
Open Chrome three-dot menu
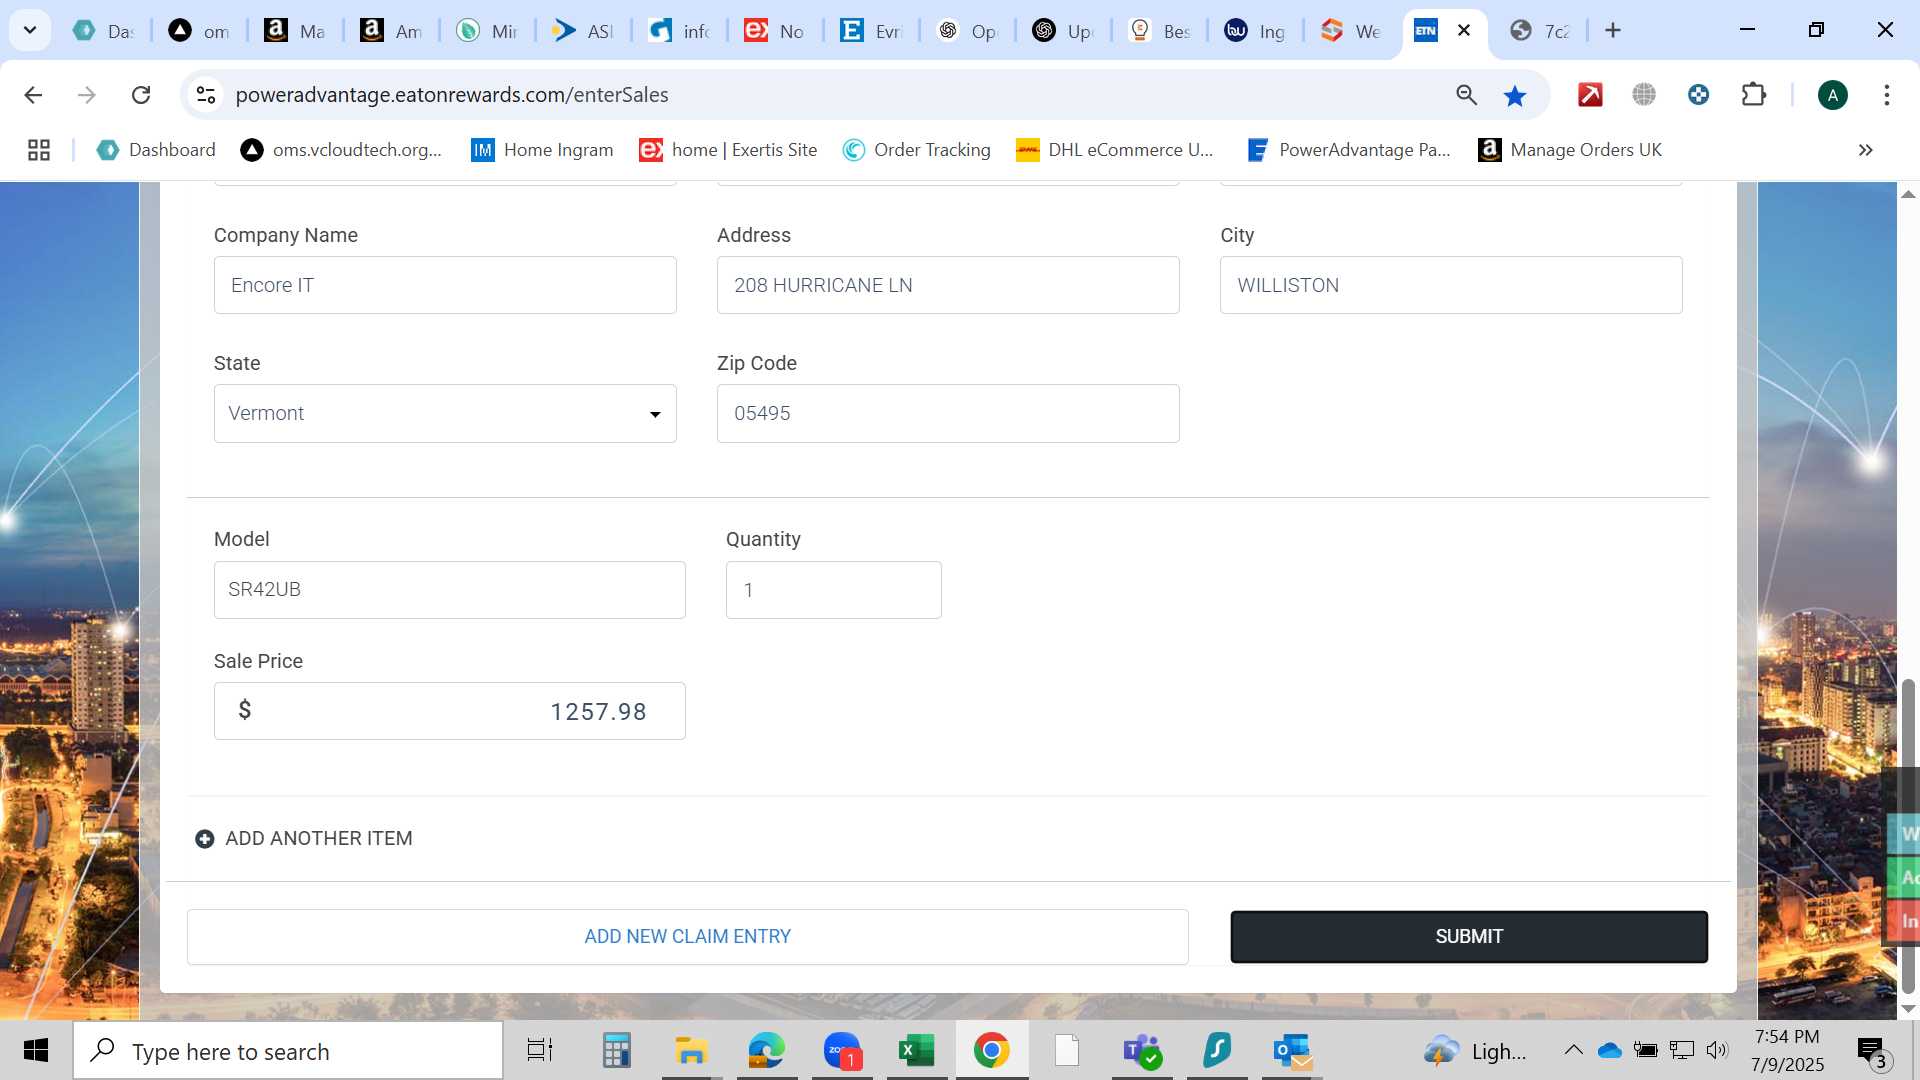click(x=1887, y=95)
